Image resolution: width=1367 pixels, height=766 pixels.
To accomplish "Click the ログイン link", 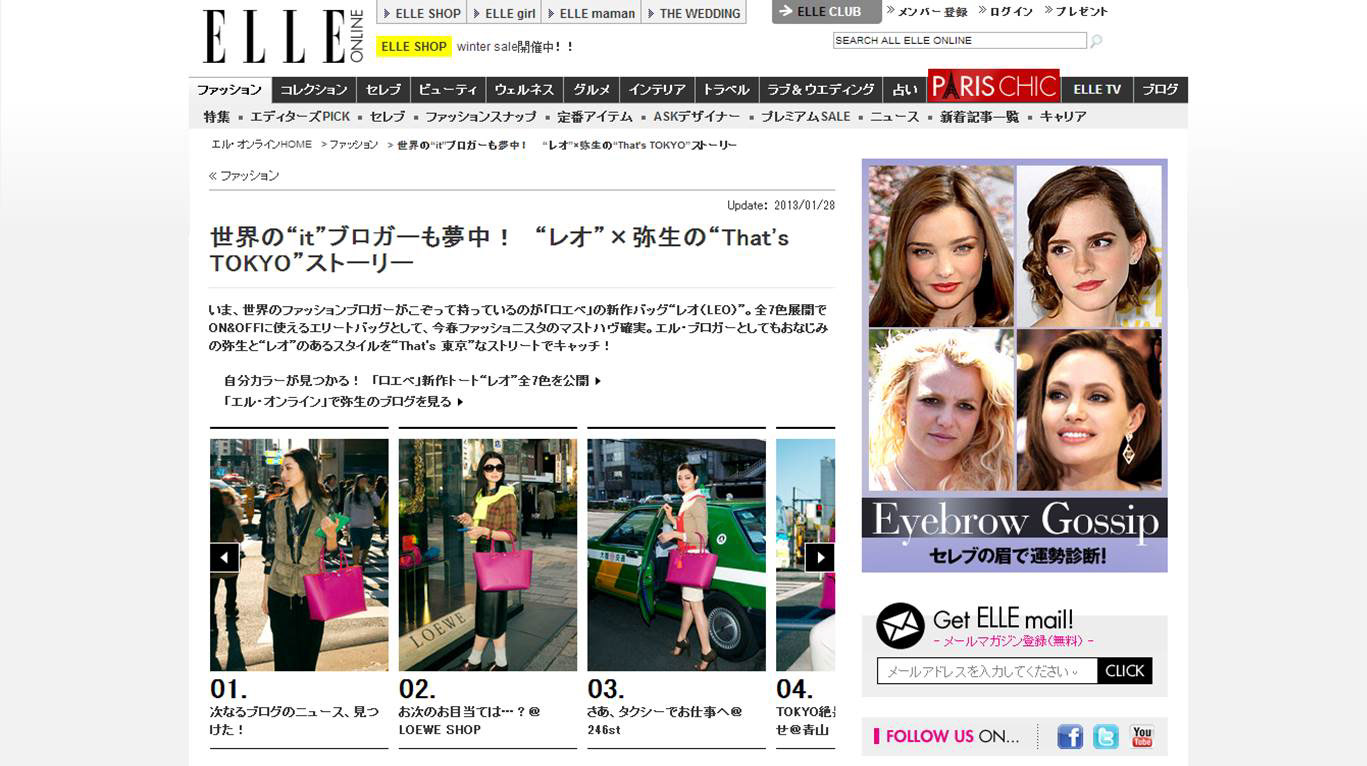I will (1005, 12).
